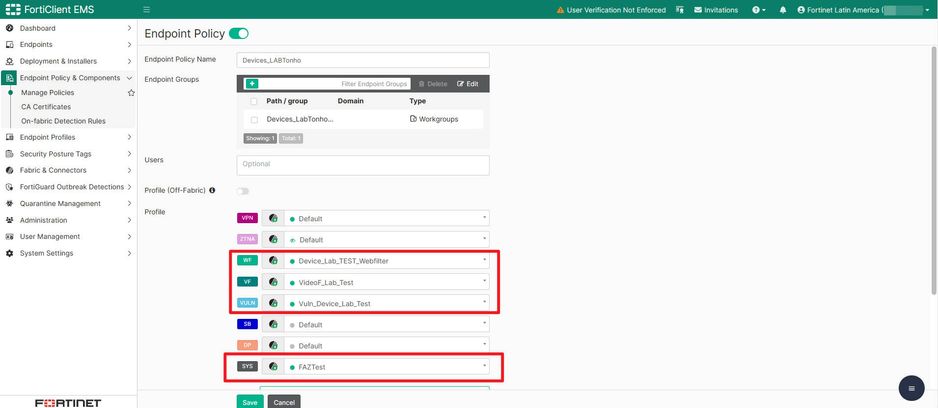The height and width of the screenshot is (408, 938).
Task: Toggle the hamburger sidebar menu icon
Action: (x=147, y=10)
